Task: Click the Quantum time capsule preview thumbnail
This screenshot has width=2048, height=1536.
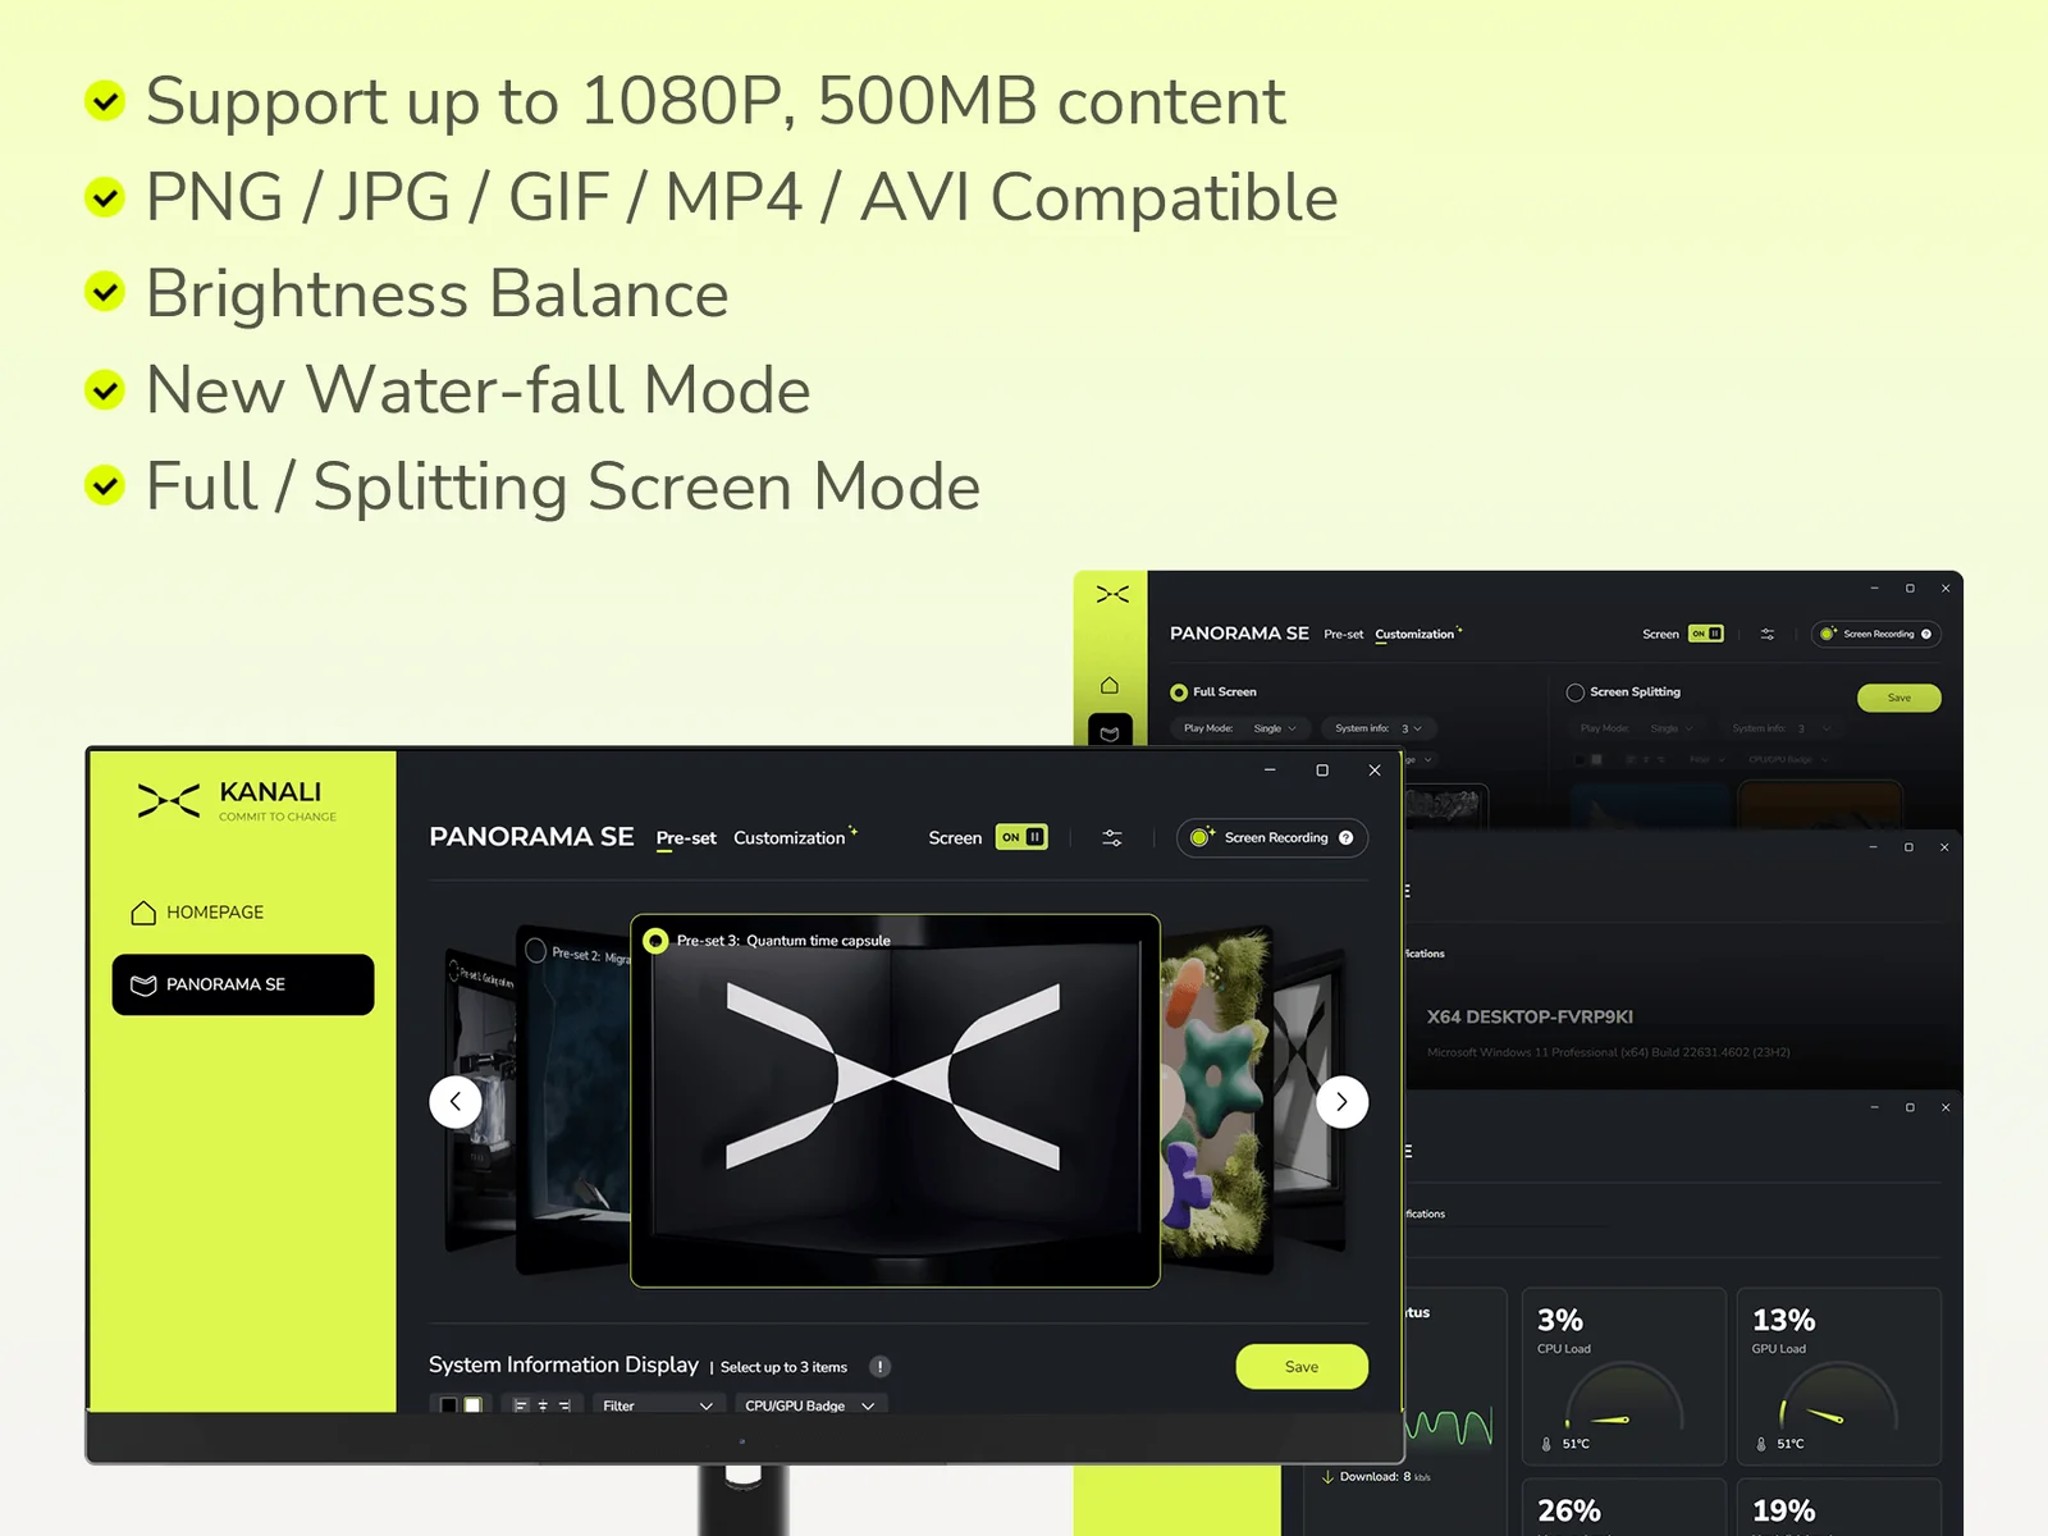Action: coord(895,1100)
